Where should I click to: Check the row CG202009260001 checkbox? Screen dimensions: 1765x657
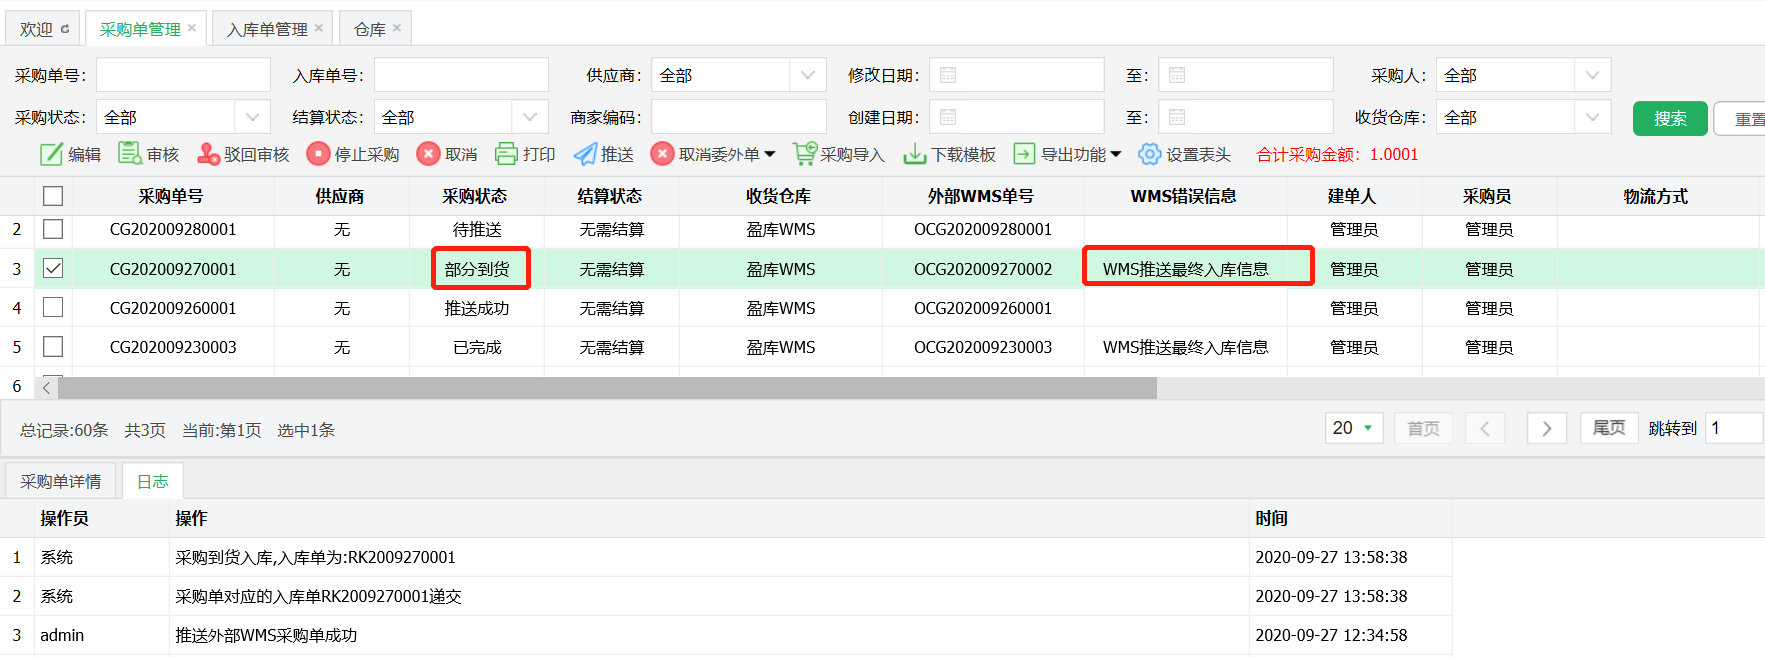53,307
